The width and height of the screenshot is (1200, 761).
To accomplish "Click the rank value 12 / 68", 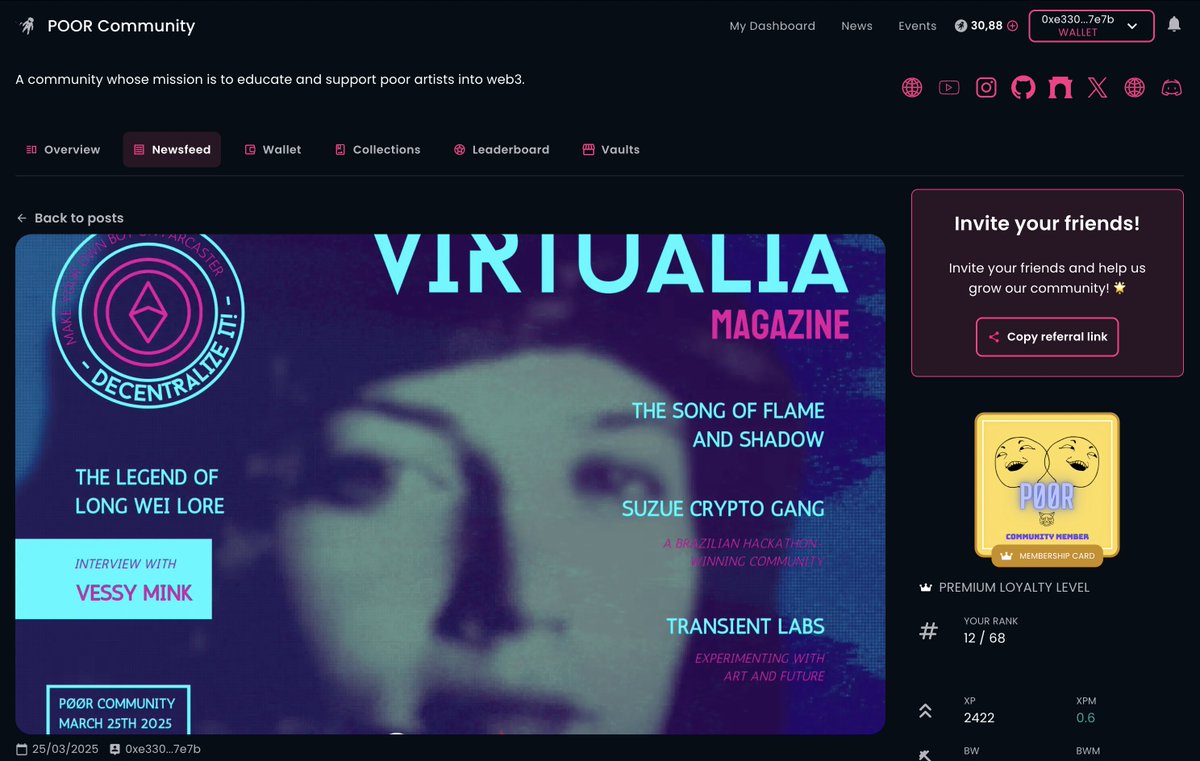I will pos(985,638).
